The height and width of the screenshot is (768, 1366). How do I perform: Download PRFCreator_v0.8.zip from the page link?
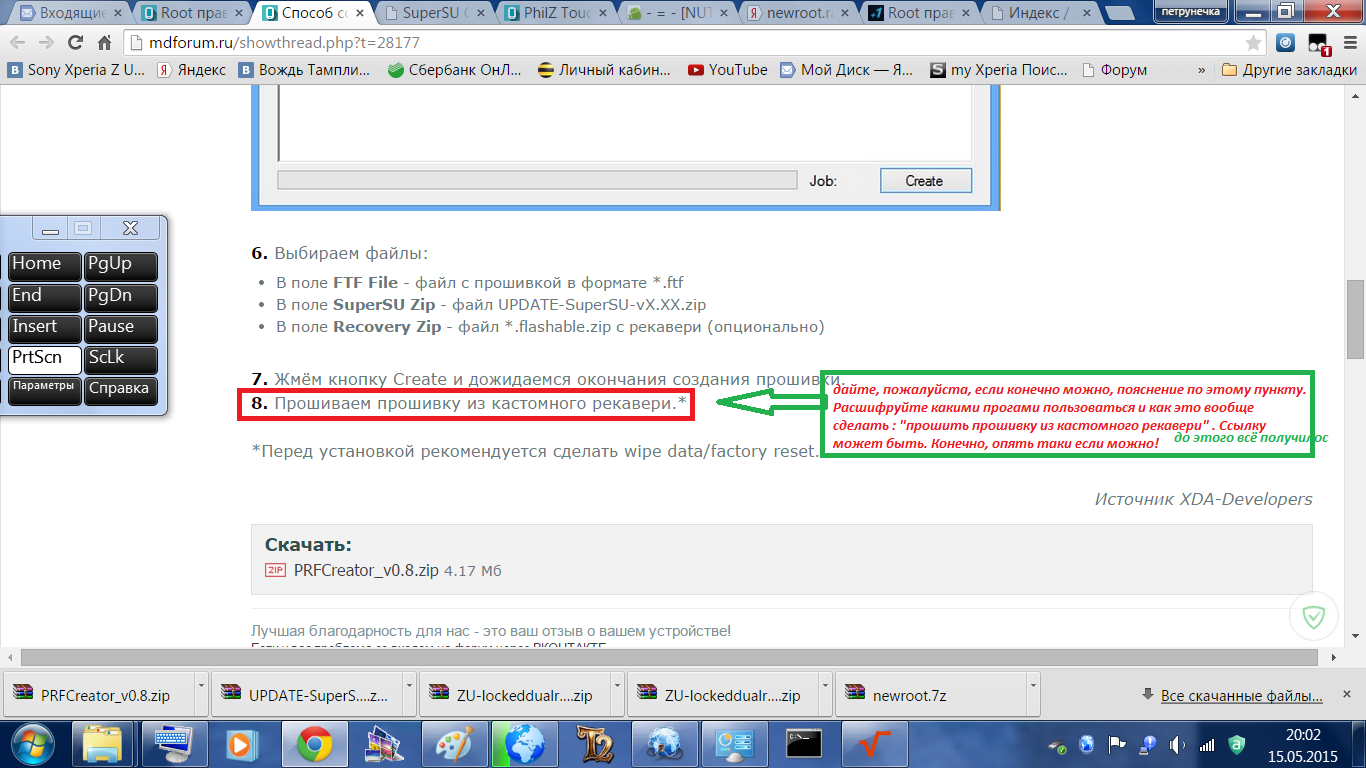tap(366, 570)
